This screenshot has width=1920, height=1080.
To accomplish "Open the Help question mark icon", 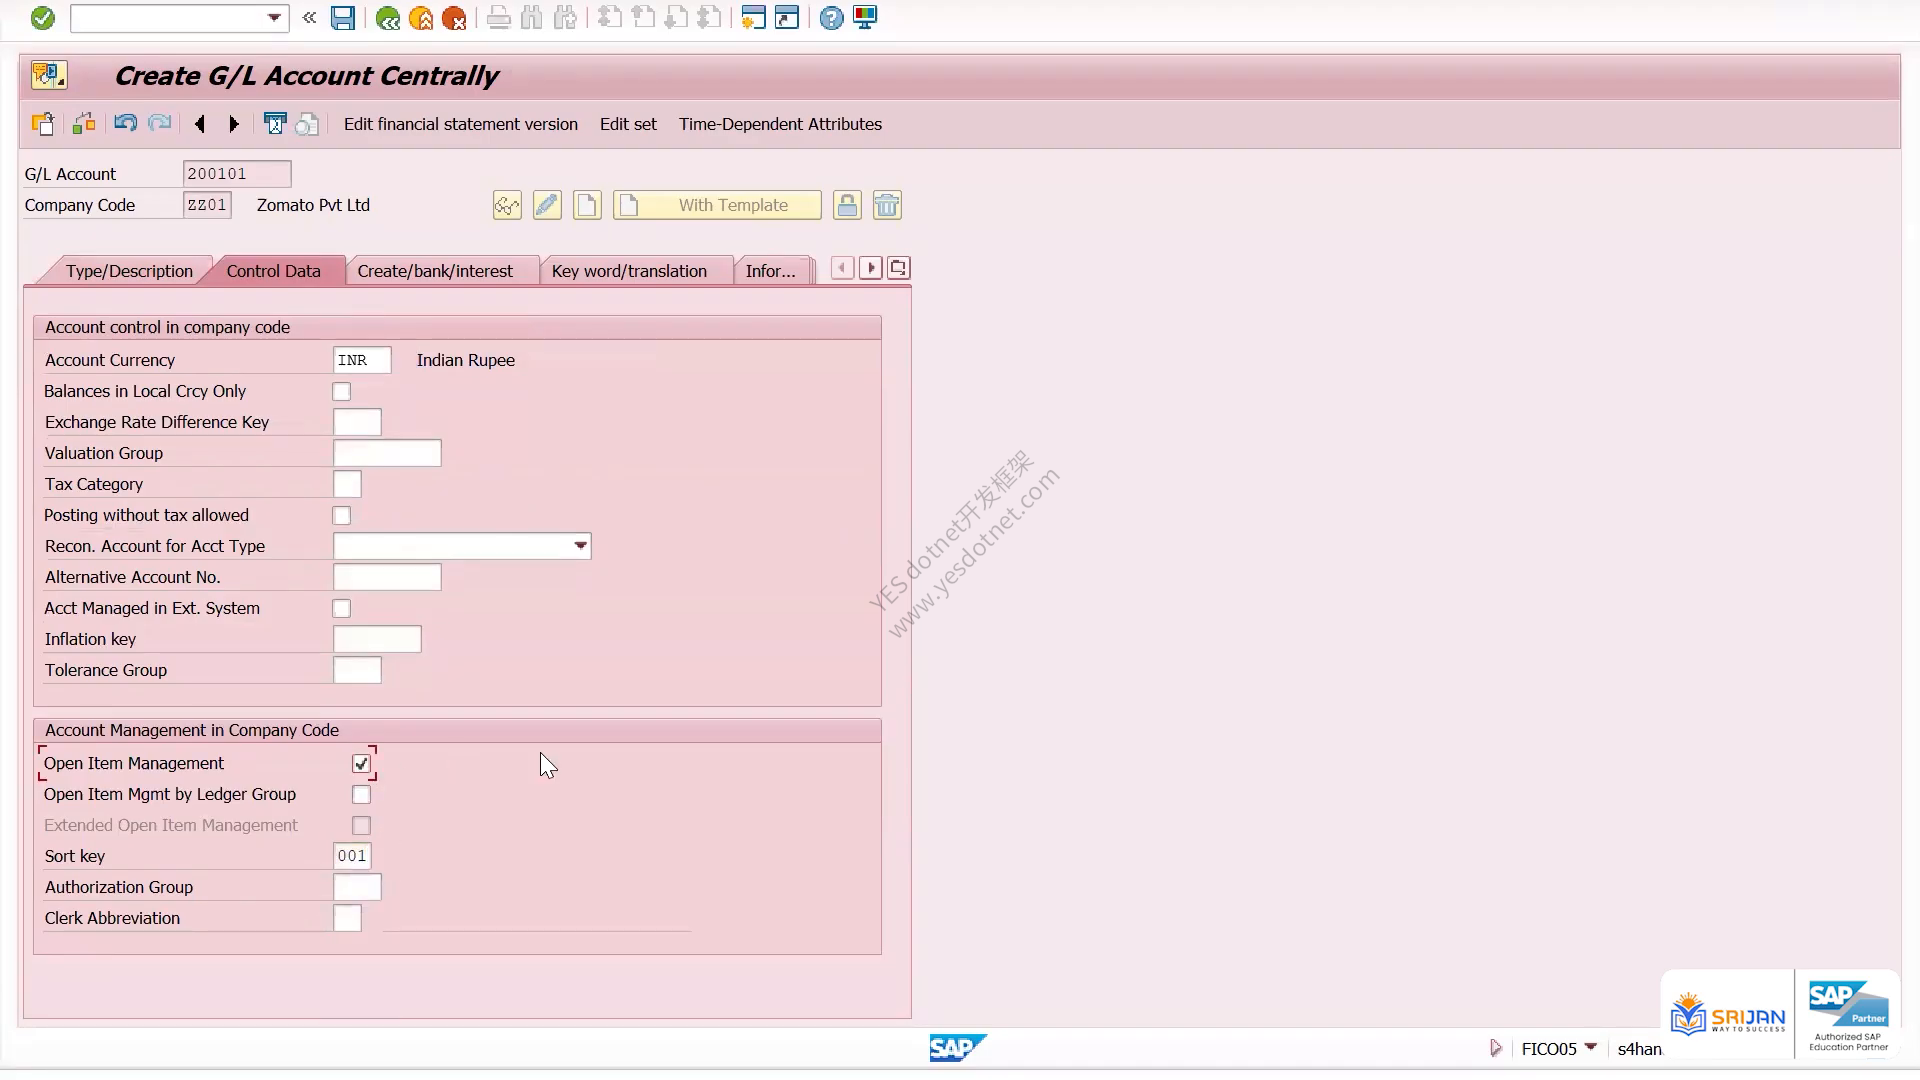I will [831, 18].
